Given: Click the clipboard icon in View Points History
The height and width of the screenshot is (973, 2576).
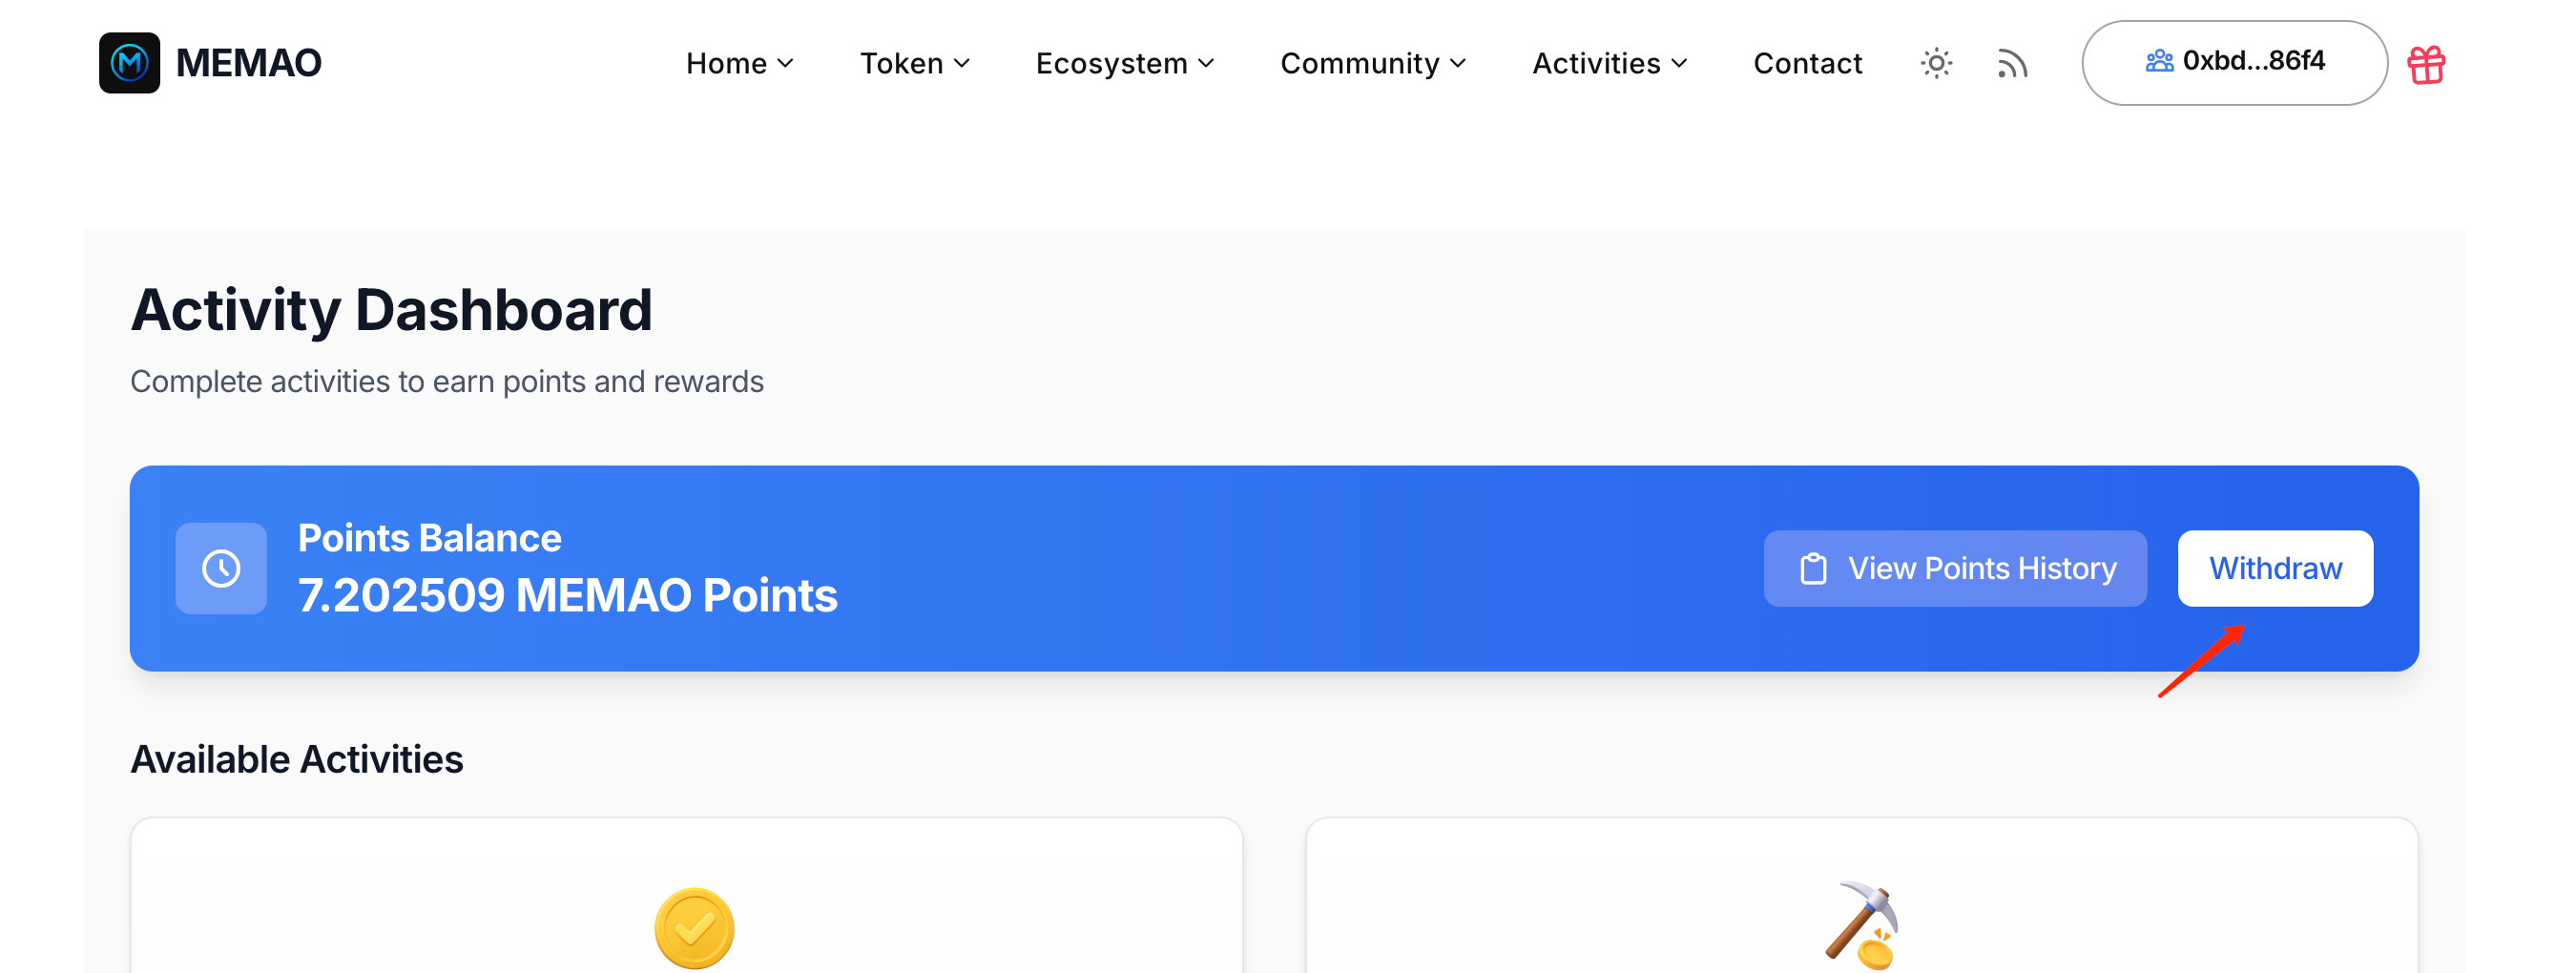Looking at the screenshot, I should [x=1813, y=569].
